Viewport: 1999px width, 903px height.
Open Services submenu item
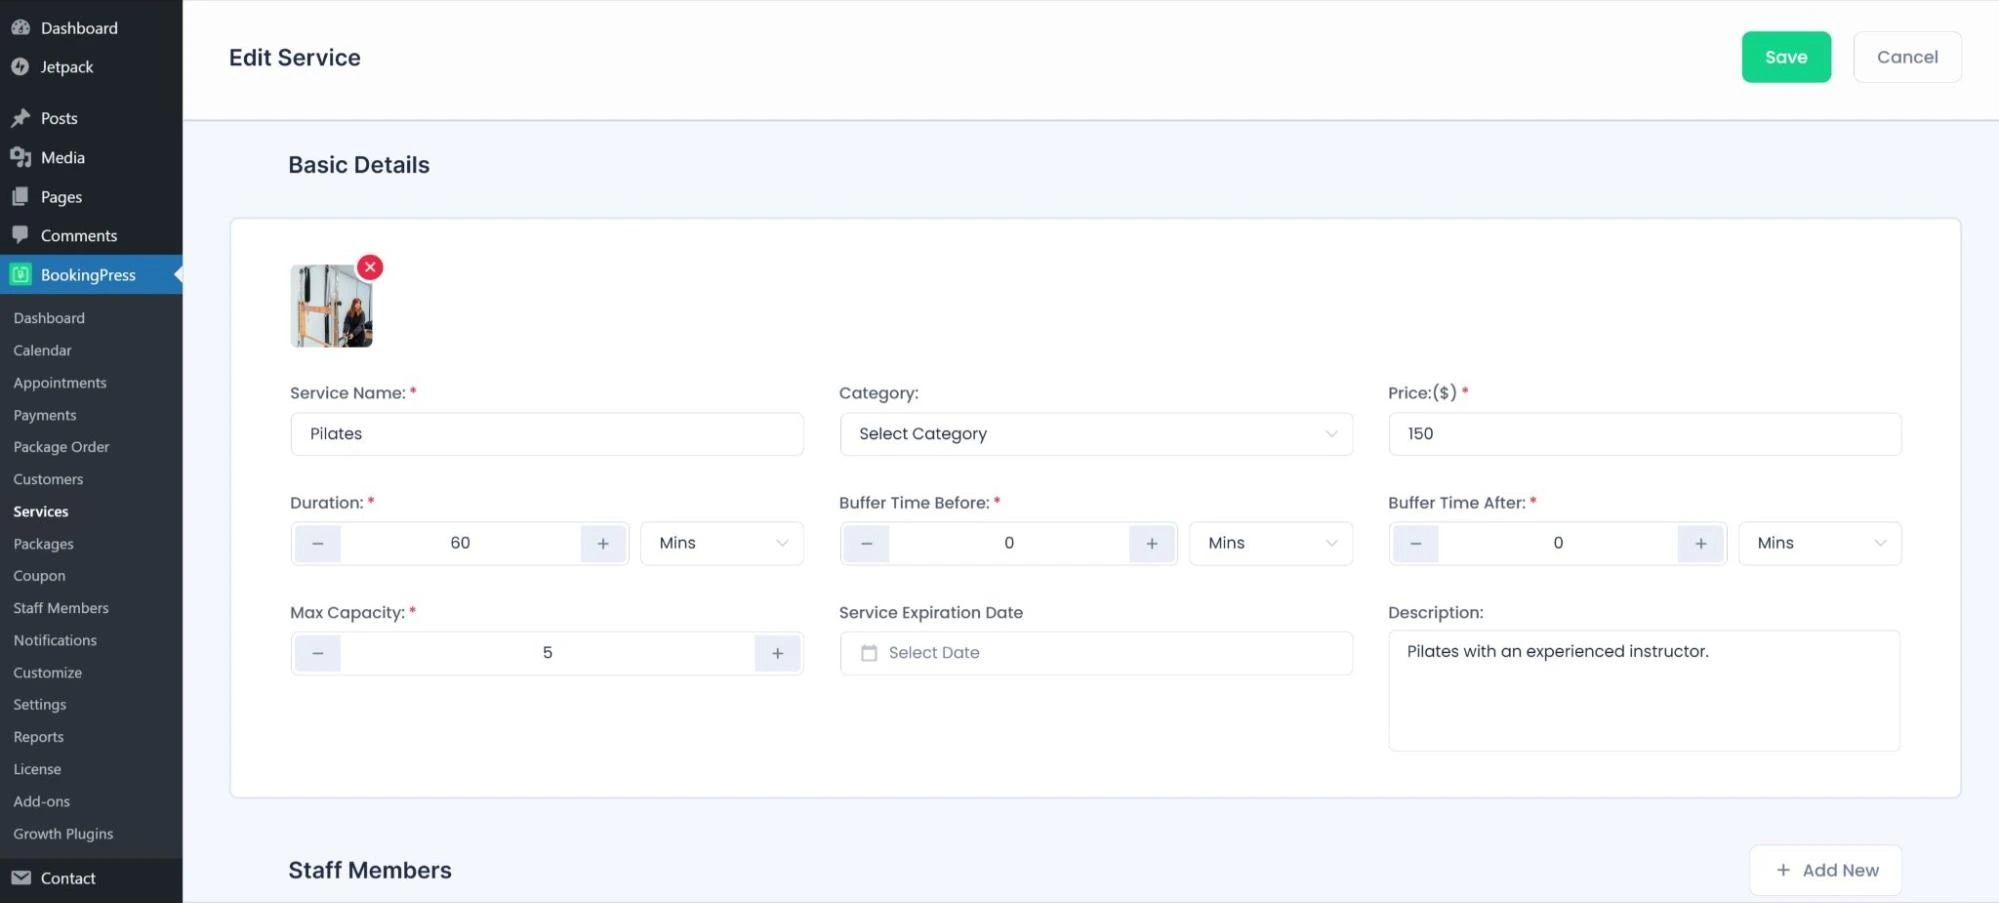tap(41, 511)
